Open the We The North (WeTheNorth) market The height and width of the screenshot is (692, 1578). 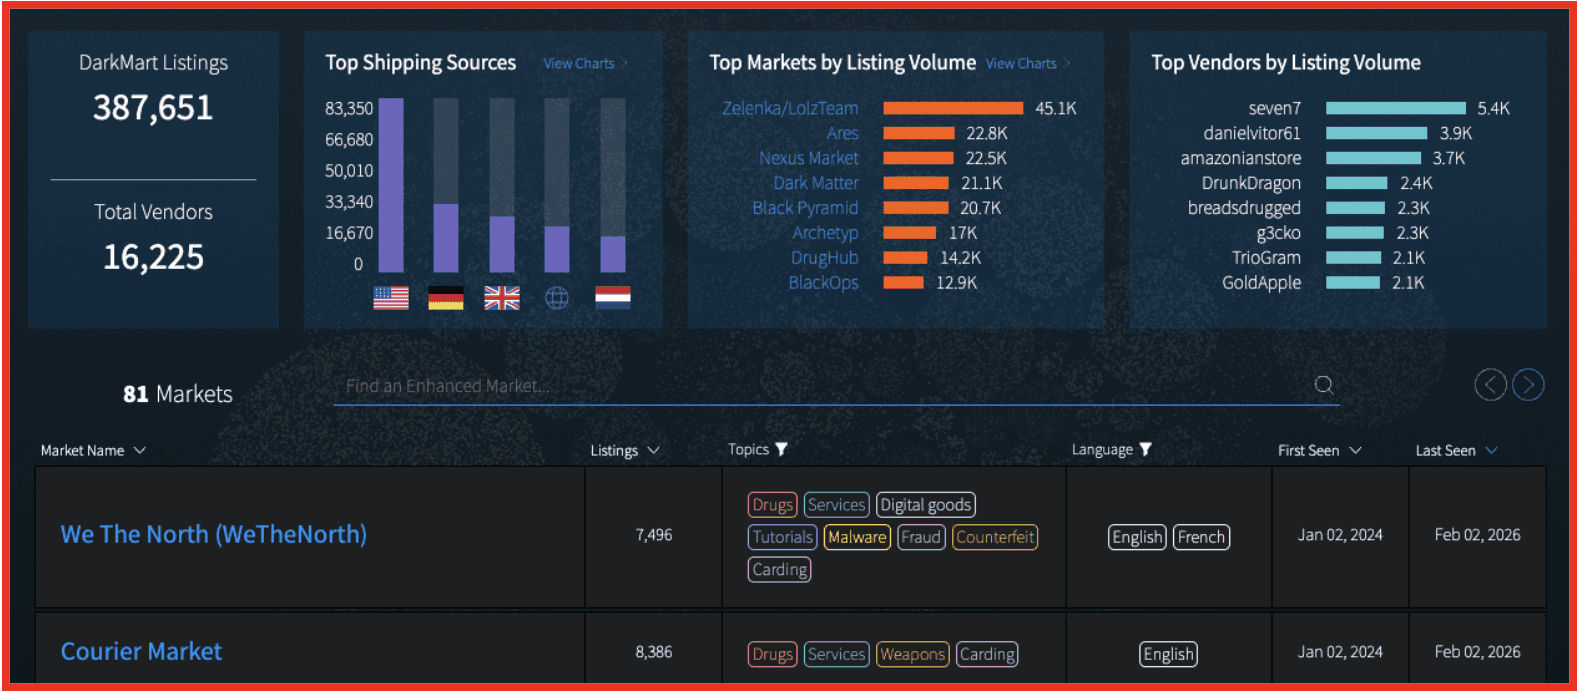(213, 535)
